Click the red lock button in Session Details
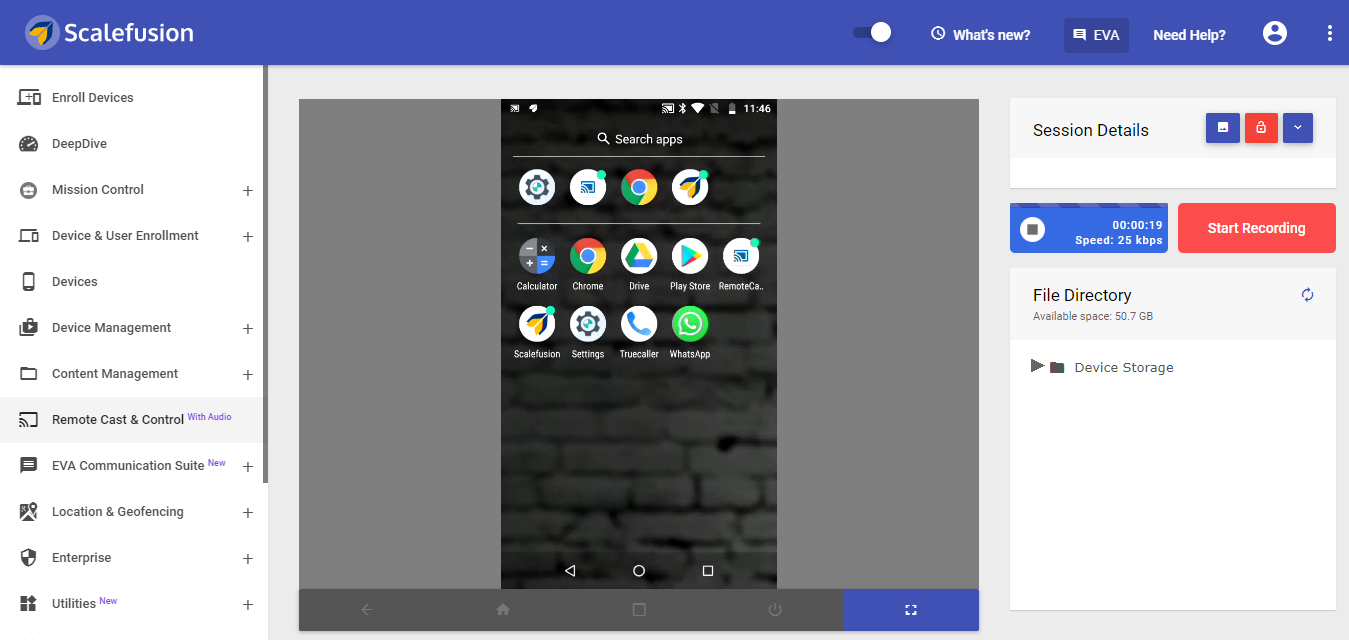 [x=1261, y=128]
